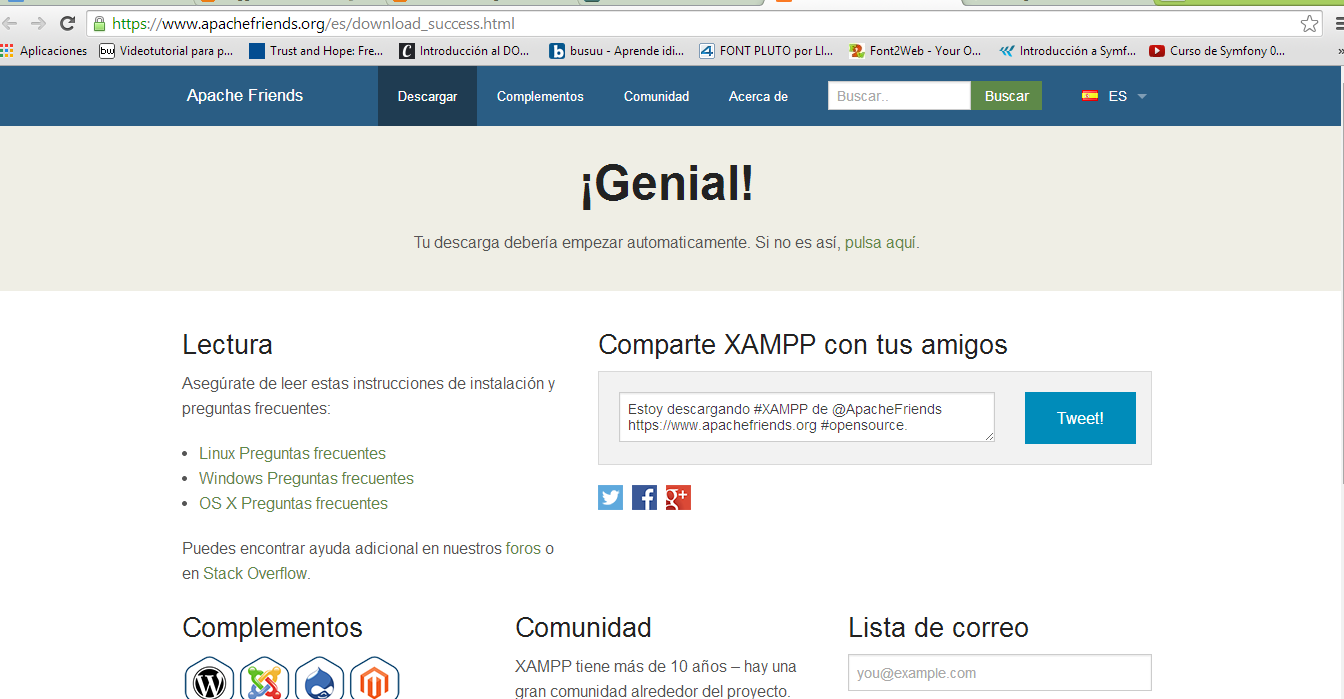
Task: Open the busuu - Aprende idi... bookmark
Action: (x=617, y=50)
